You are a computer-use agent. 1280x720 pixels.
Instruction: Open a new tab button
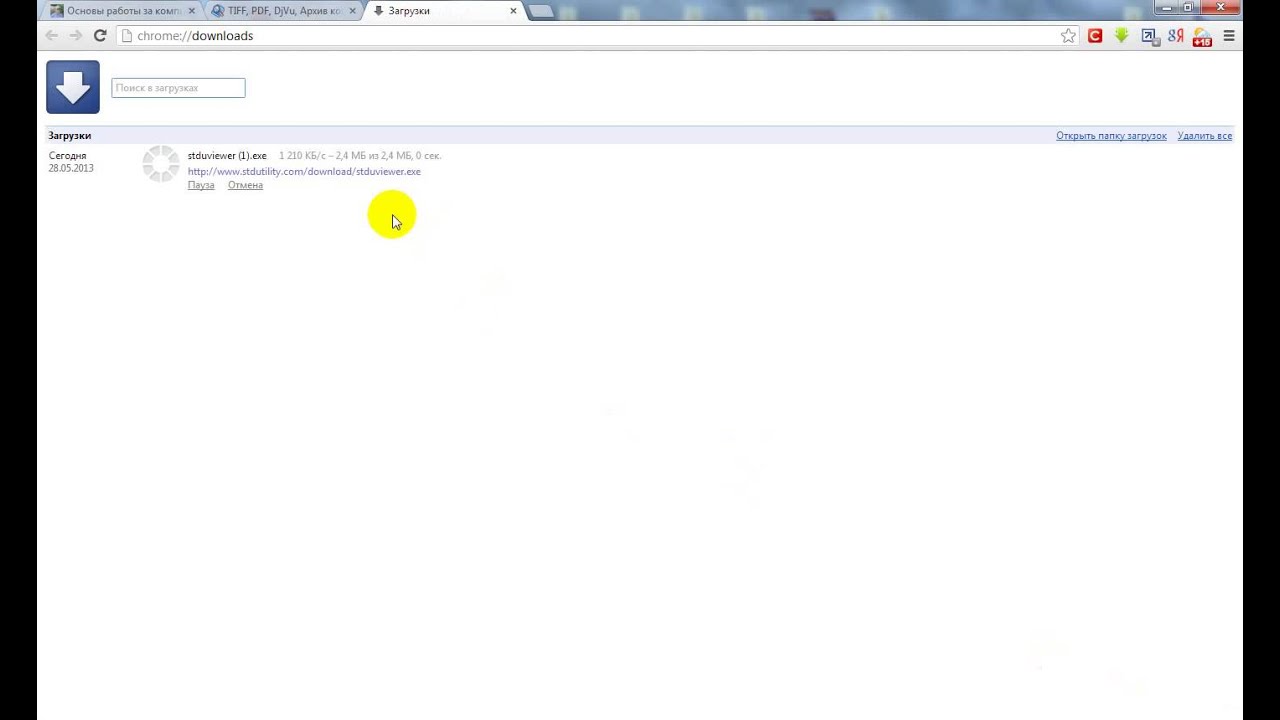[x=540, y=11]
